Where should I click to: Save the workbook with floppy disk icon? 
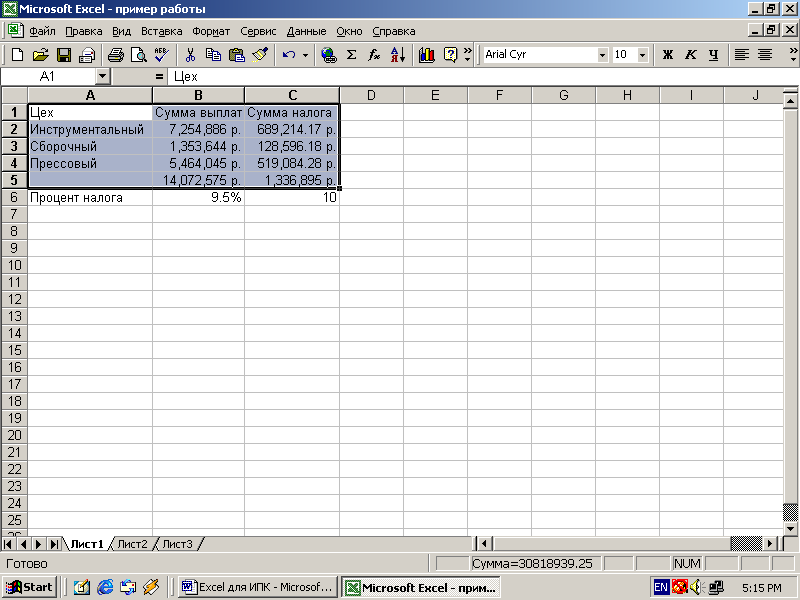(64, 55)
